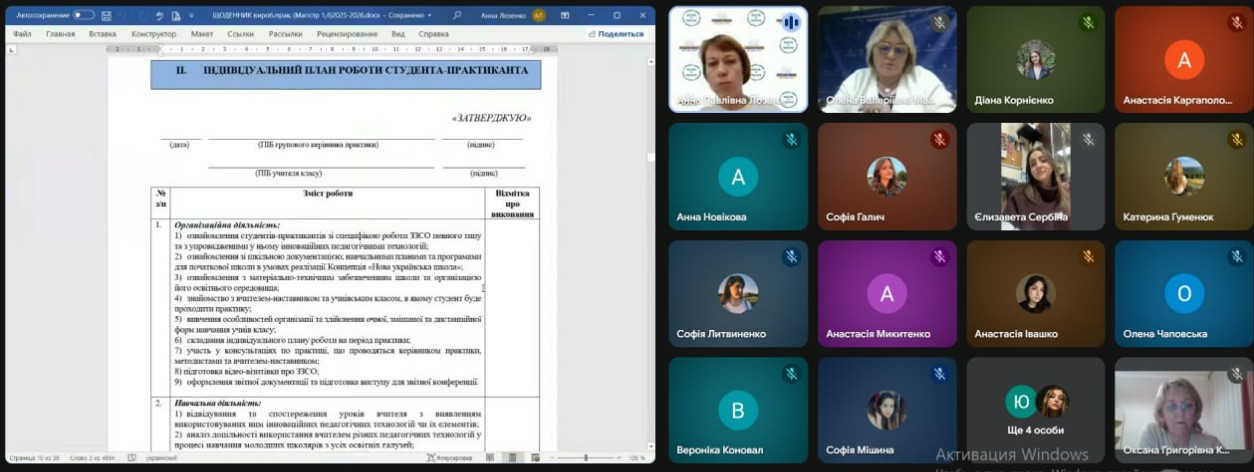Click the ribbon display options icon
1254x472 pixels.
566,15
